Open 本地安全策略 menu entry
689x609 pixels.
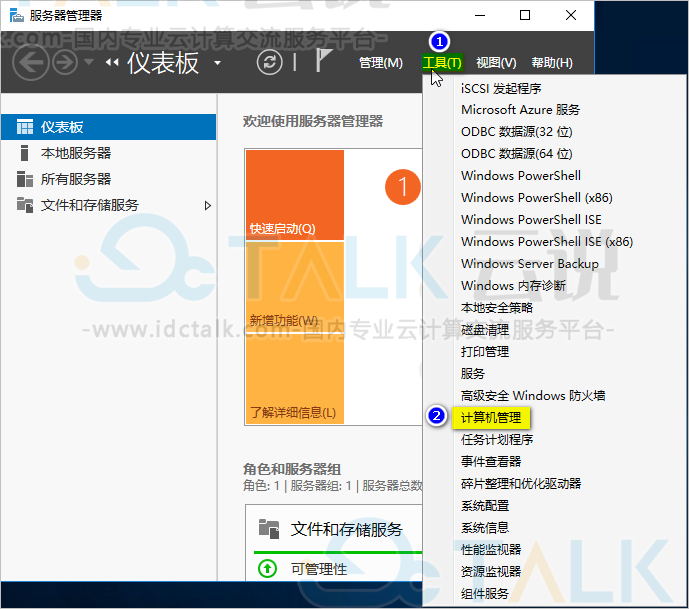(497, 308)
